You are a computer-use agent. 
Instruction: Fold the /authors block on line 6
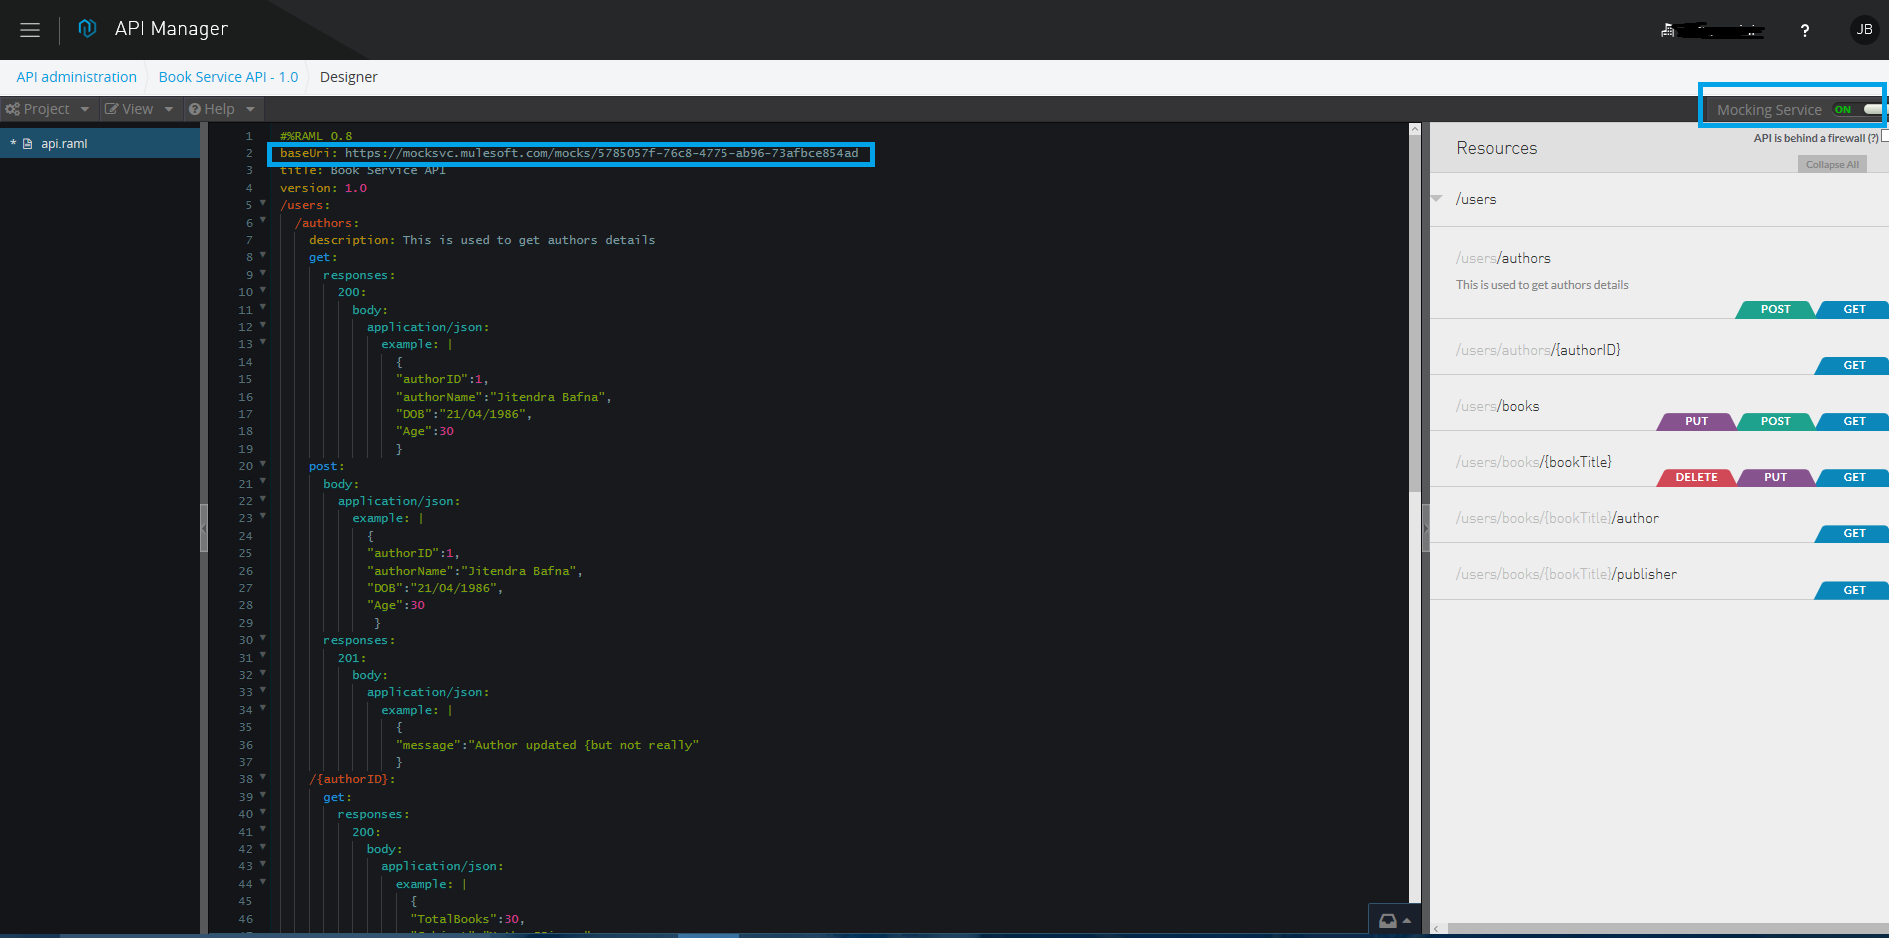coord(263,221)
